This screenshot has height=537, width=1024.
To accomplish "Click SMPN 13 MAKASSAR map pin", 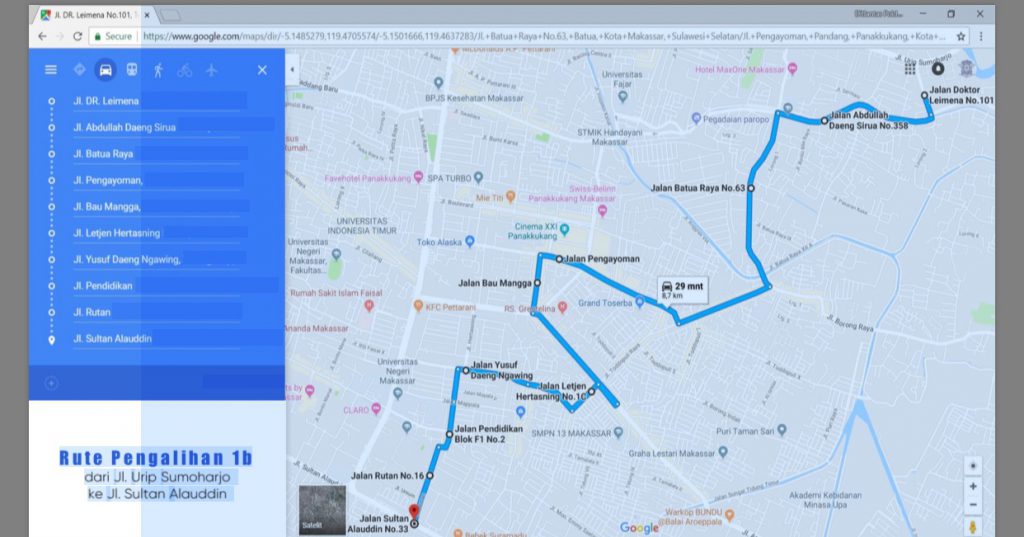I will (x=618, y=432).
